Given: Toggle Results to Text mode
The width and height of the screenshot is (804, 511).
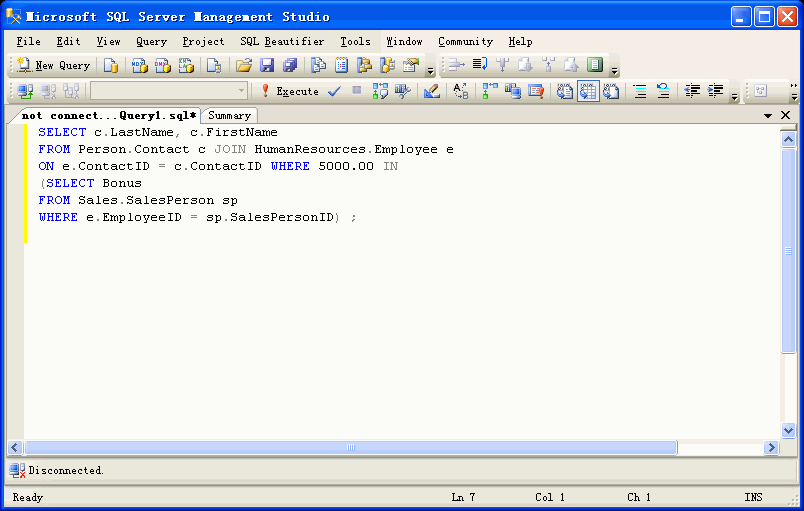Looking at the screenshot, I should (x=564, y=91).
